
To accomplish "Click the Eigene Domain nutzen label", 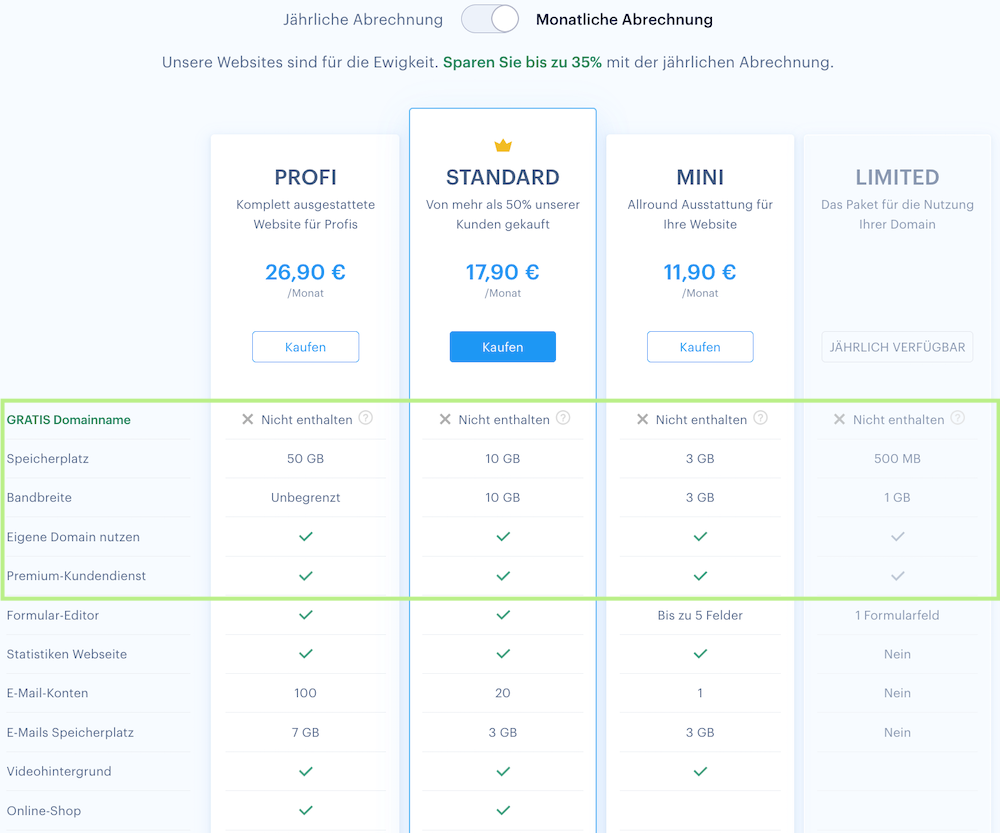I will (x=73, y=537).
